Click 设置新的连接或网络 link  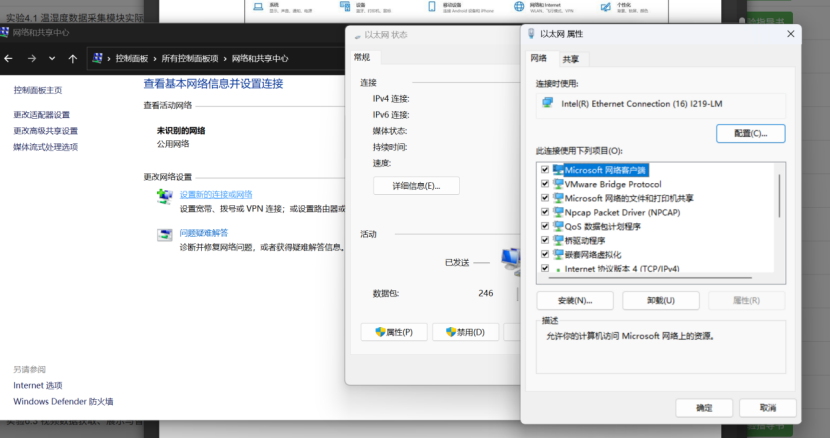tap(216, 194)
